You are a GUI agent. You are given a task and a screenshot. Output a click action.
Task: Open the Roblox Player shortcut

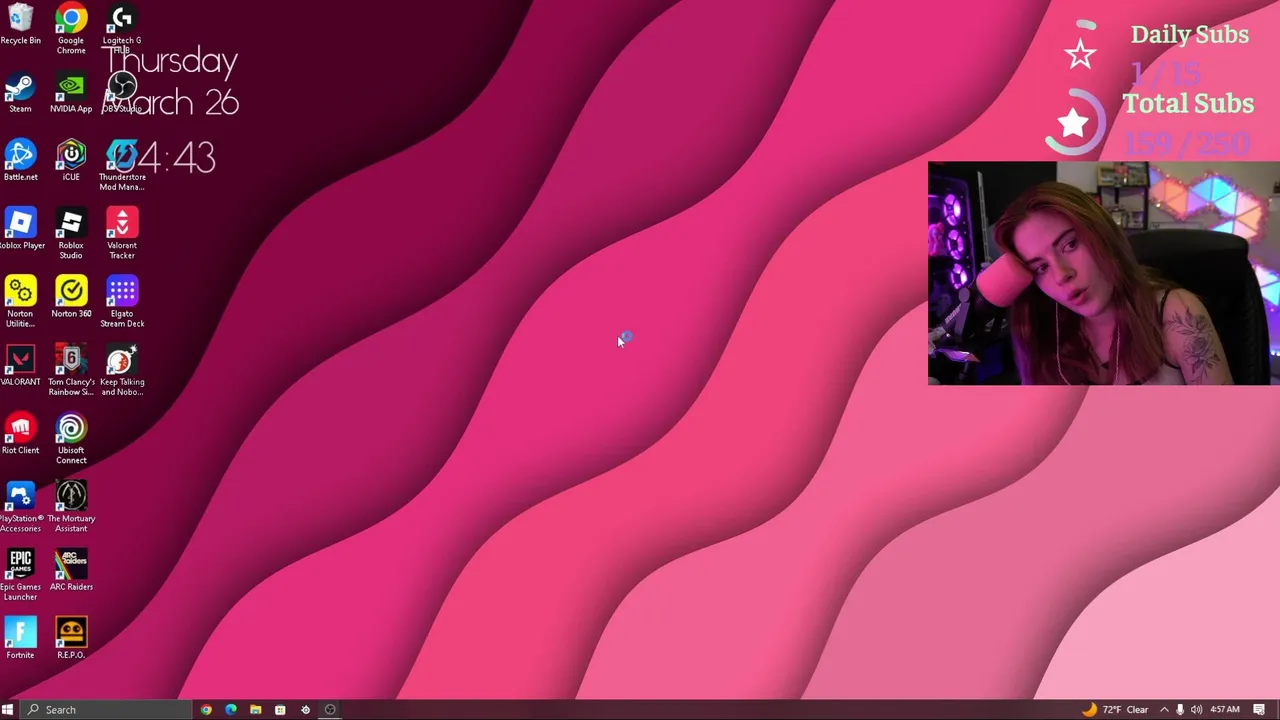[20, 229]
